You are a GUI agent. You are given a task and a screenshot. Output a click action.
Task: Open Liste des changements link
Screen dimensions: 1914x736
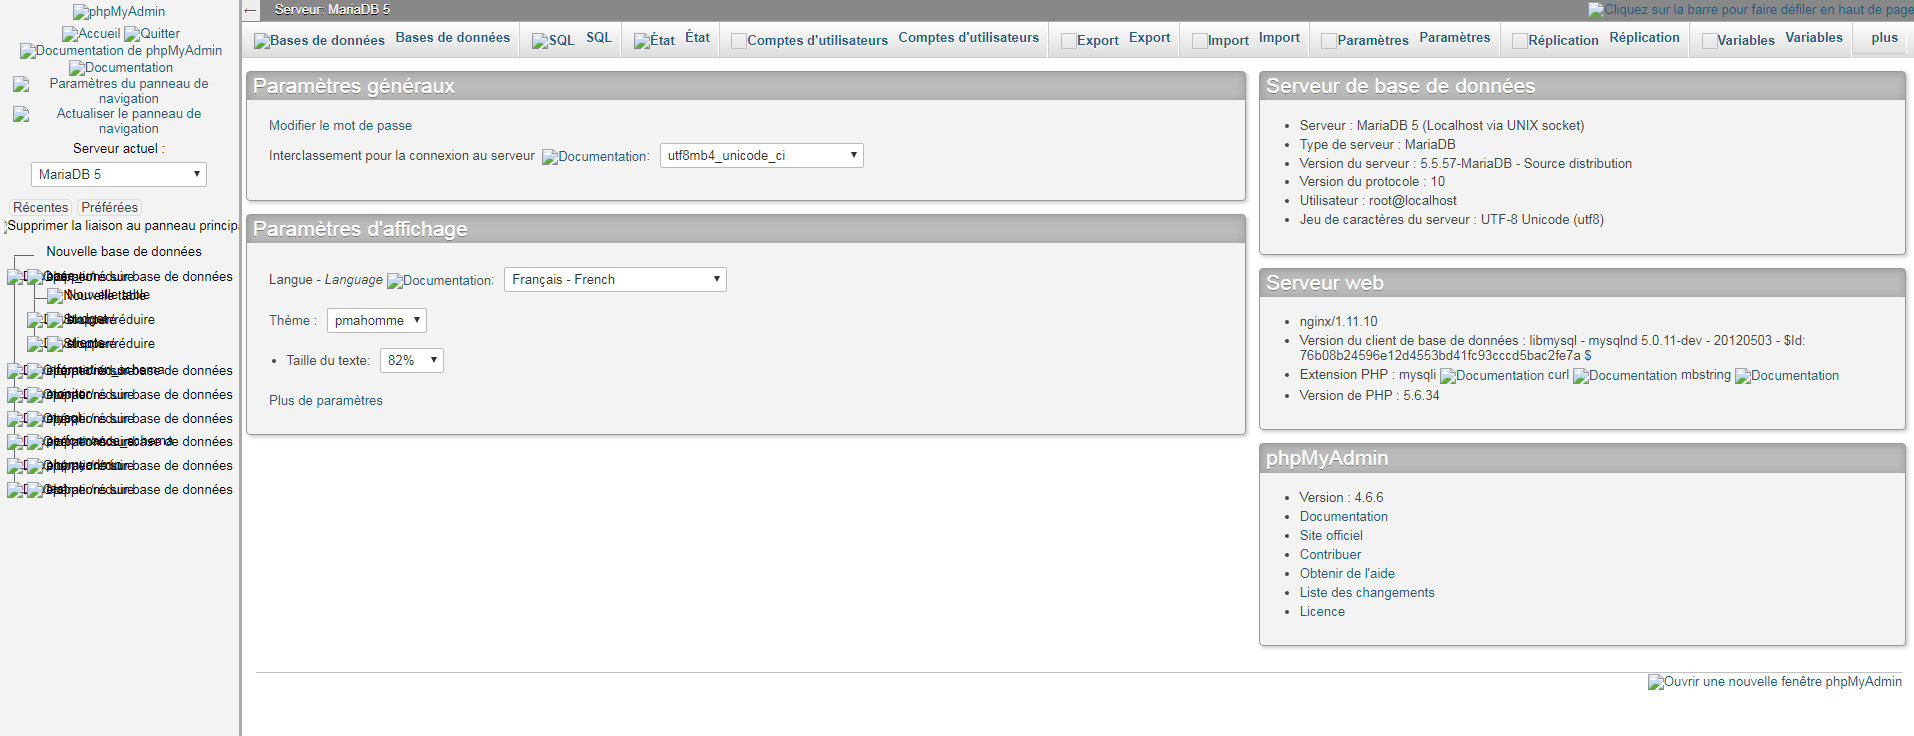(x=1367, y=593)
